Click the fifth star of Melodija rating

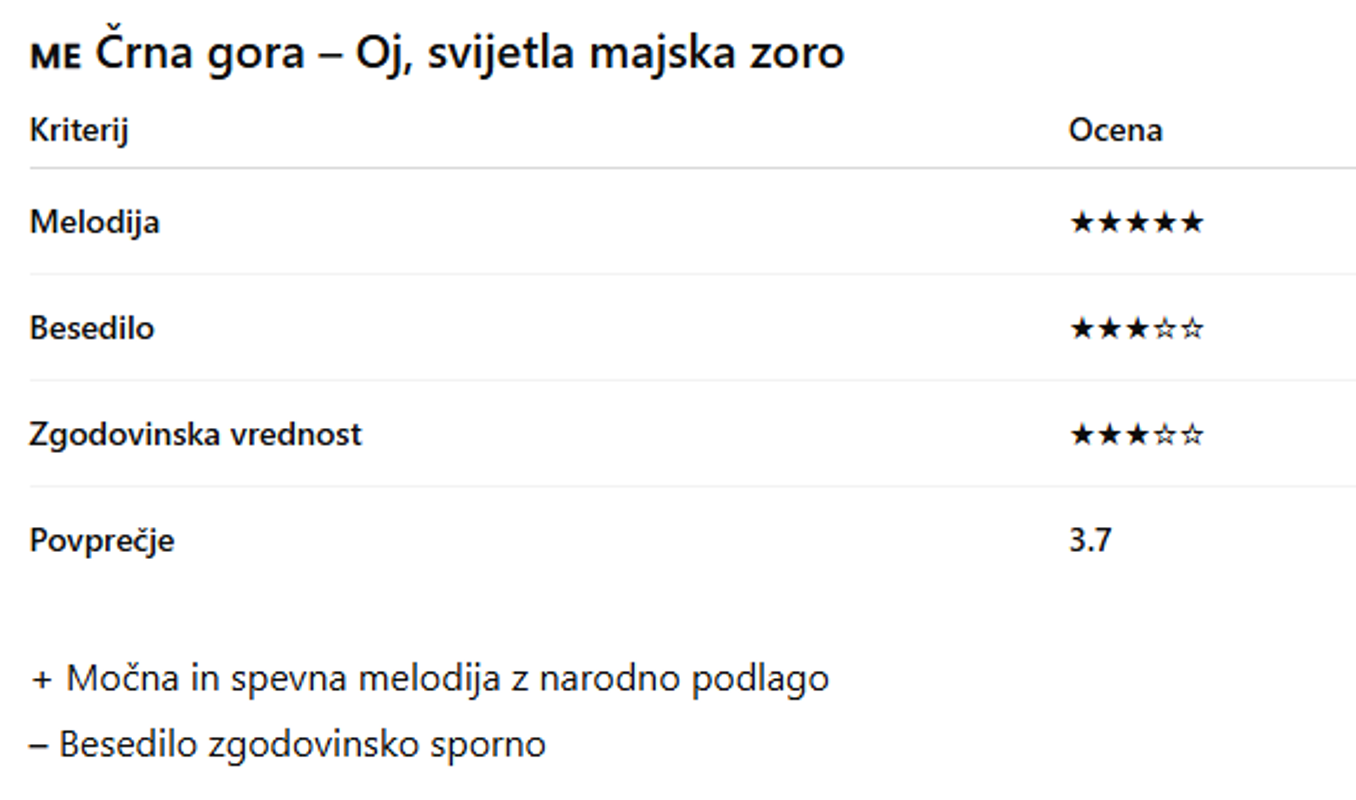click(1192, 222)
